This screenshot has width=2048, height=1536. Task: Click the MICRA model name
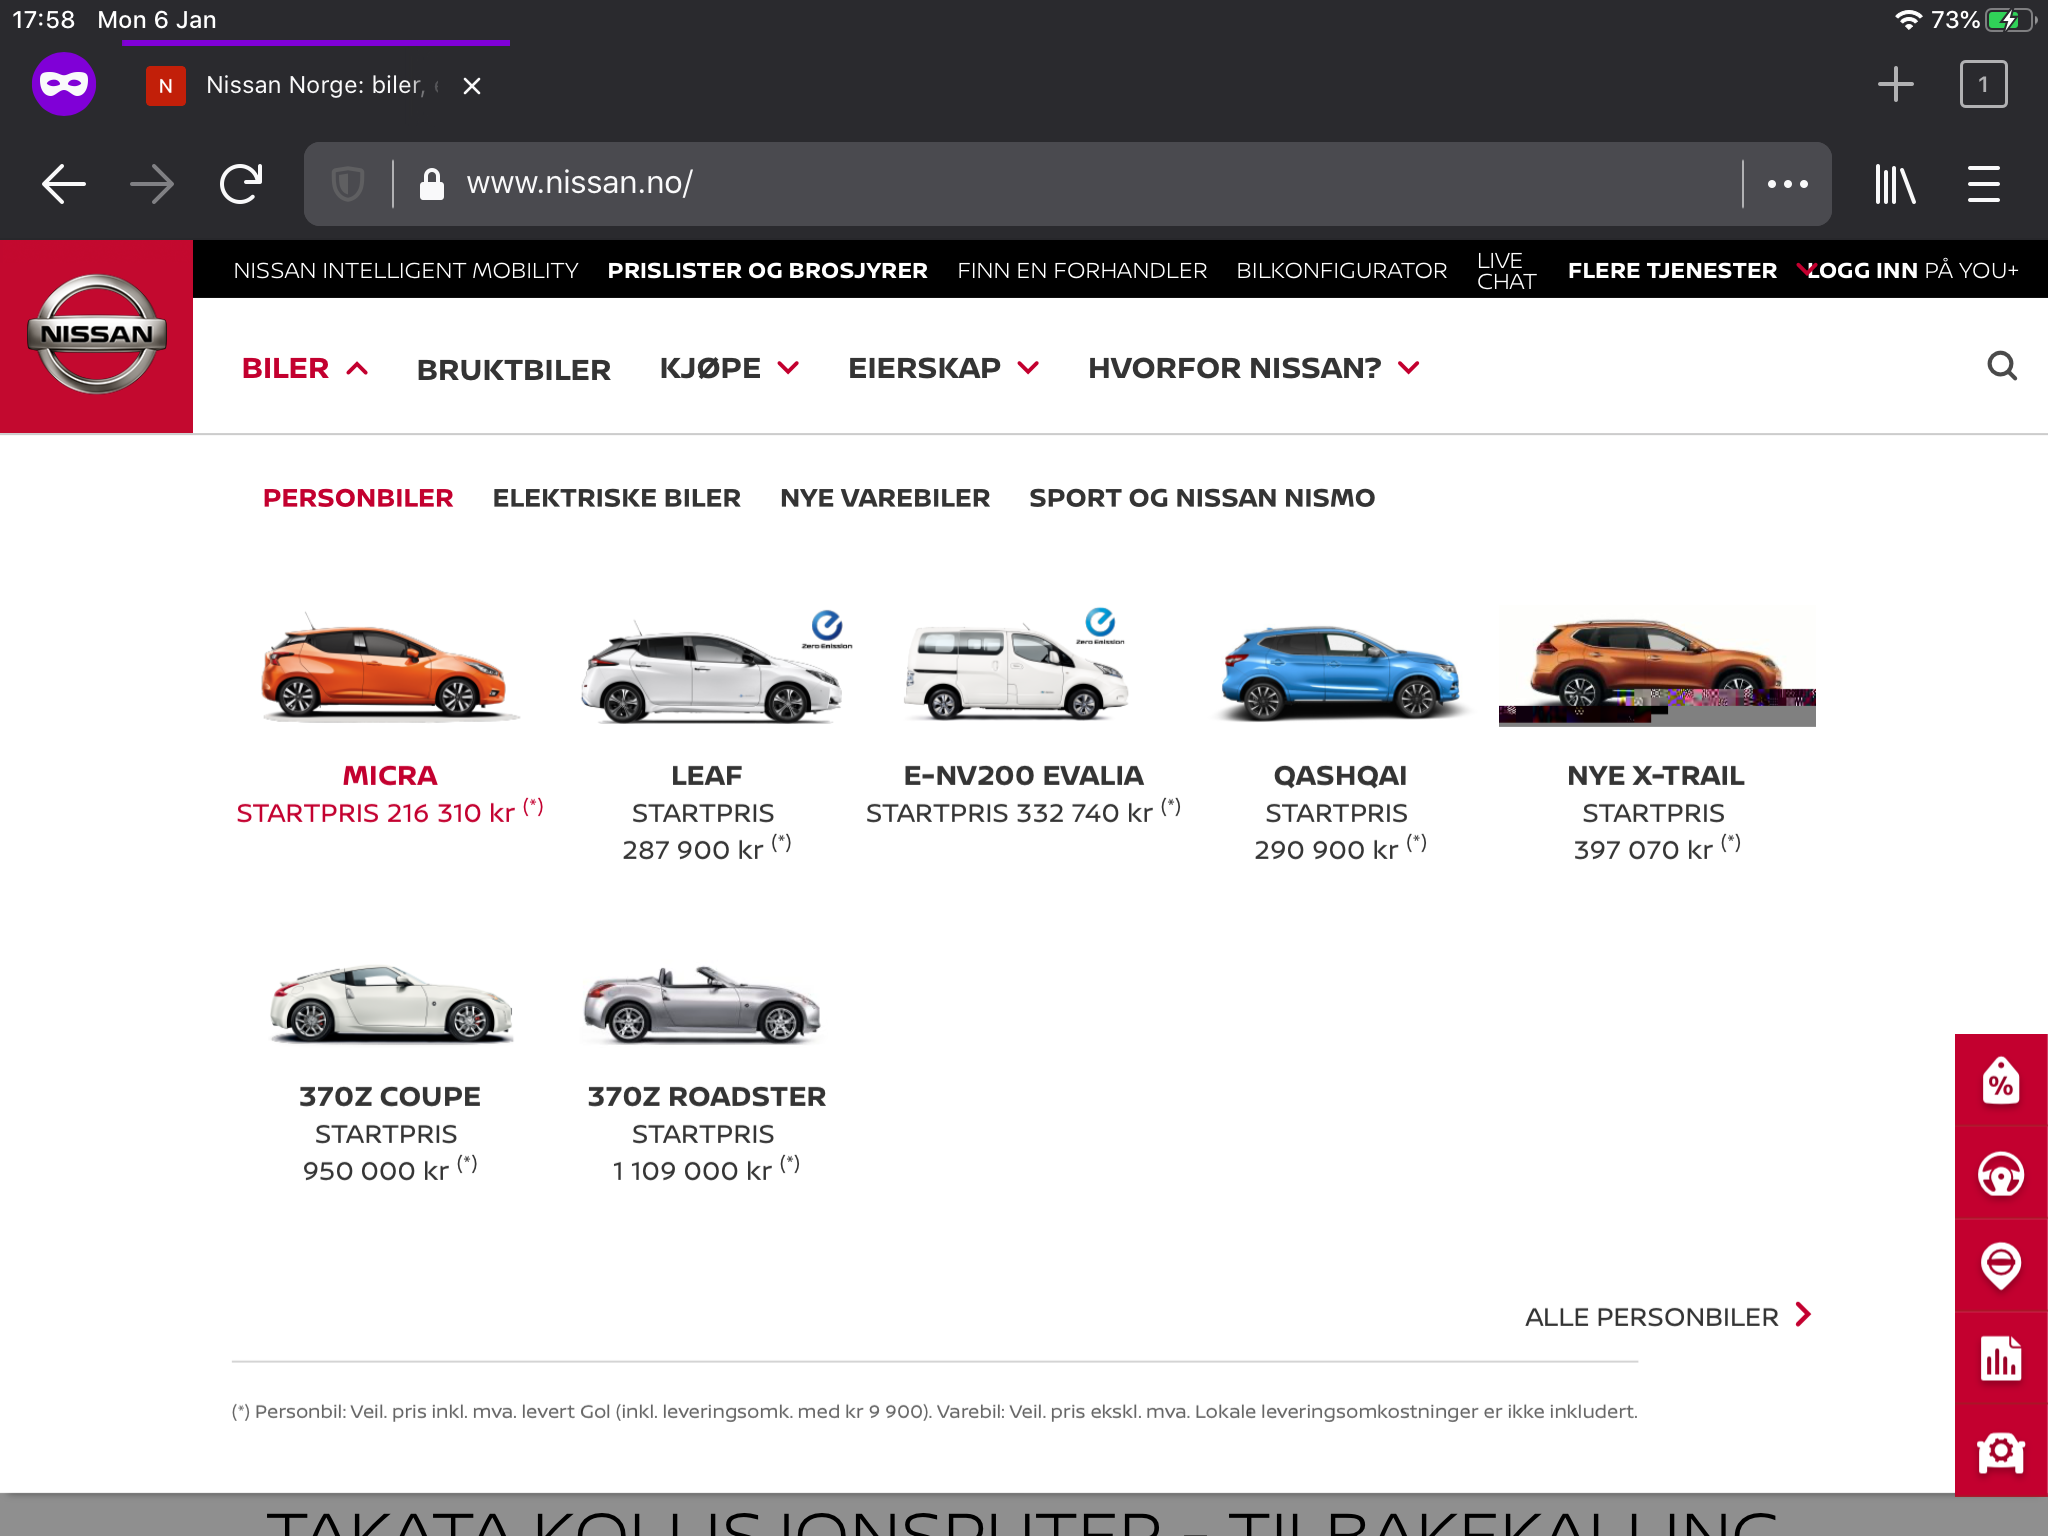point(390,776)
